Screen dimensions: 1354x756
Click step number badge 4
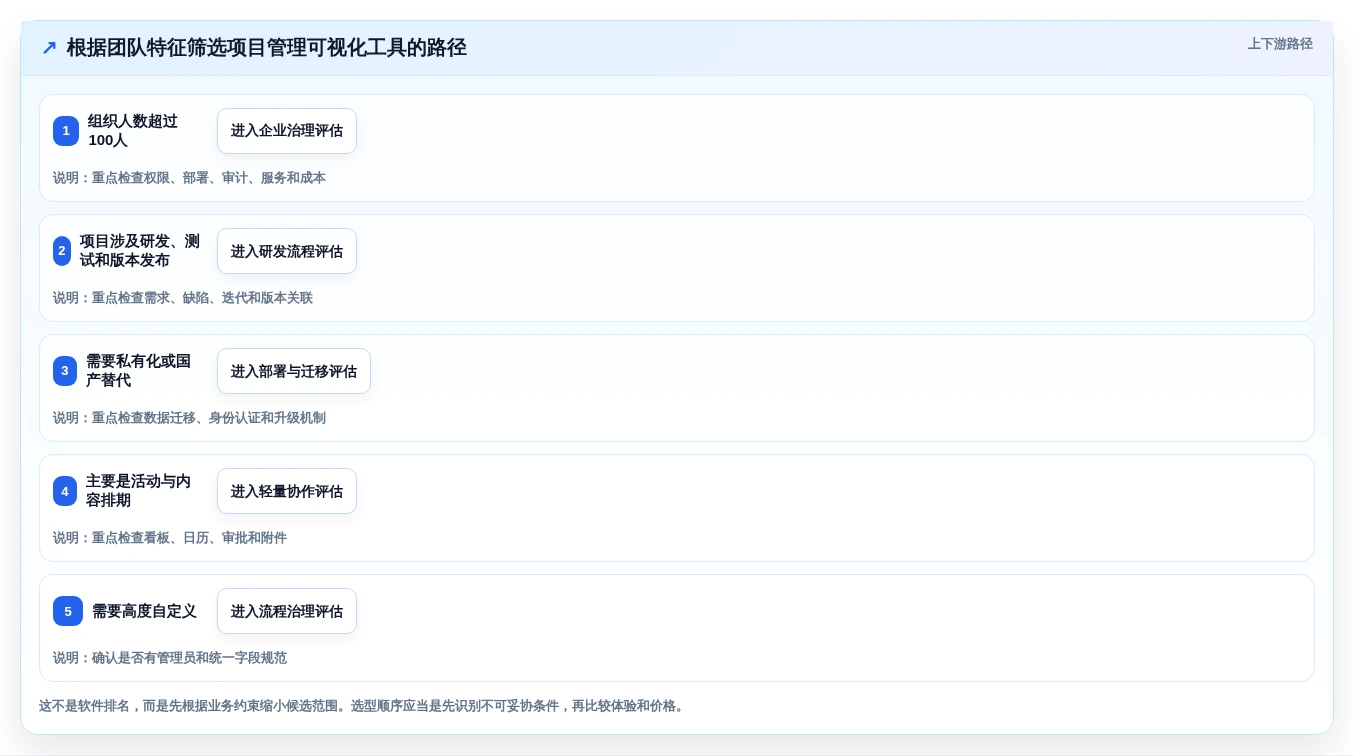[65, 491]
